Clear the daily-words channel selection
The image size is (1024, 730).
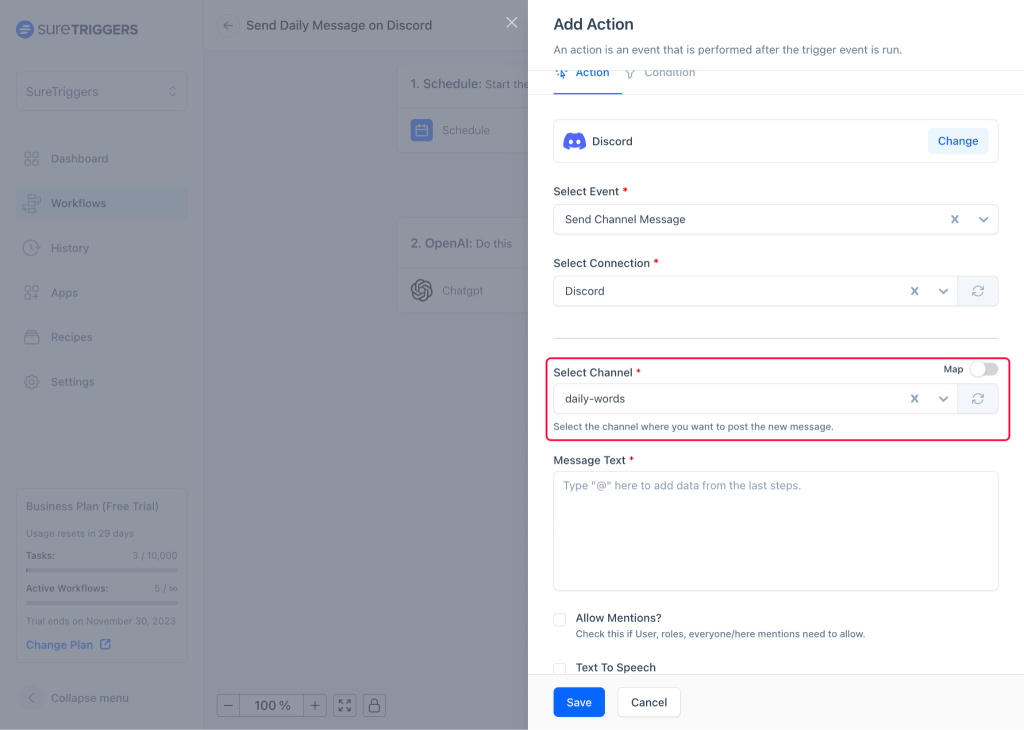(x=914, y=399)
